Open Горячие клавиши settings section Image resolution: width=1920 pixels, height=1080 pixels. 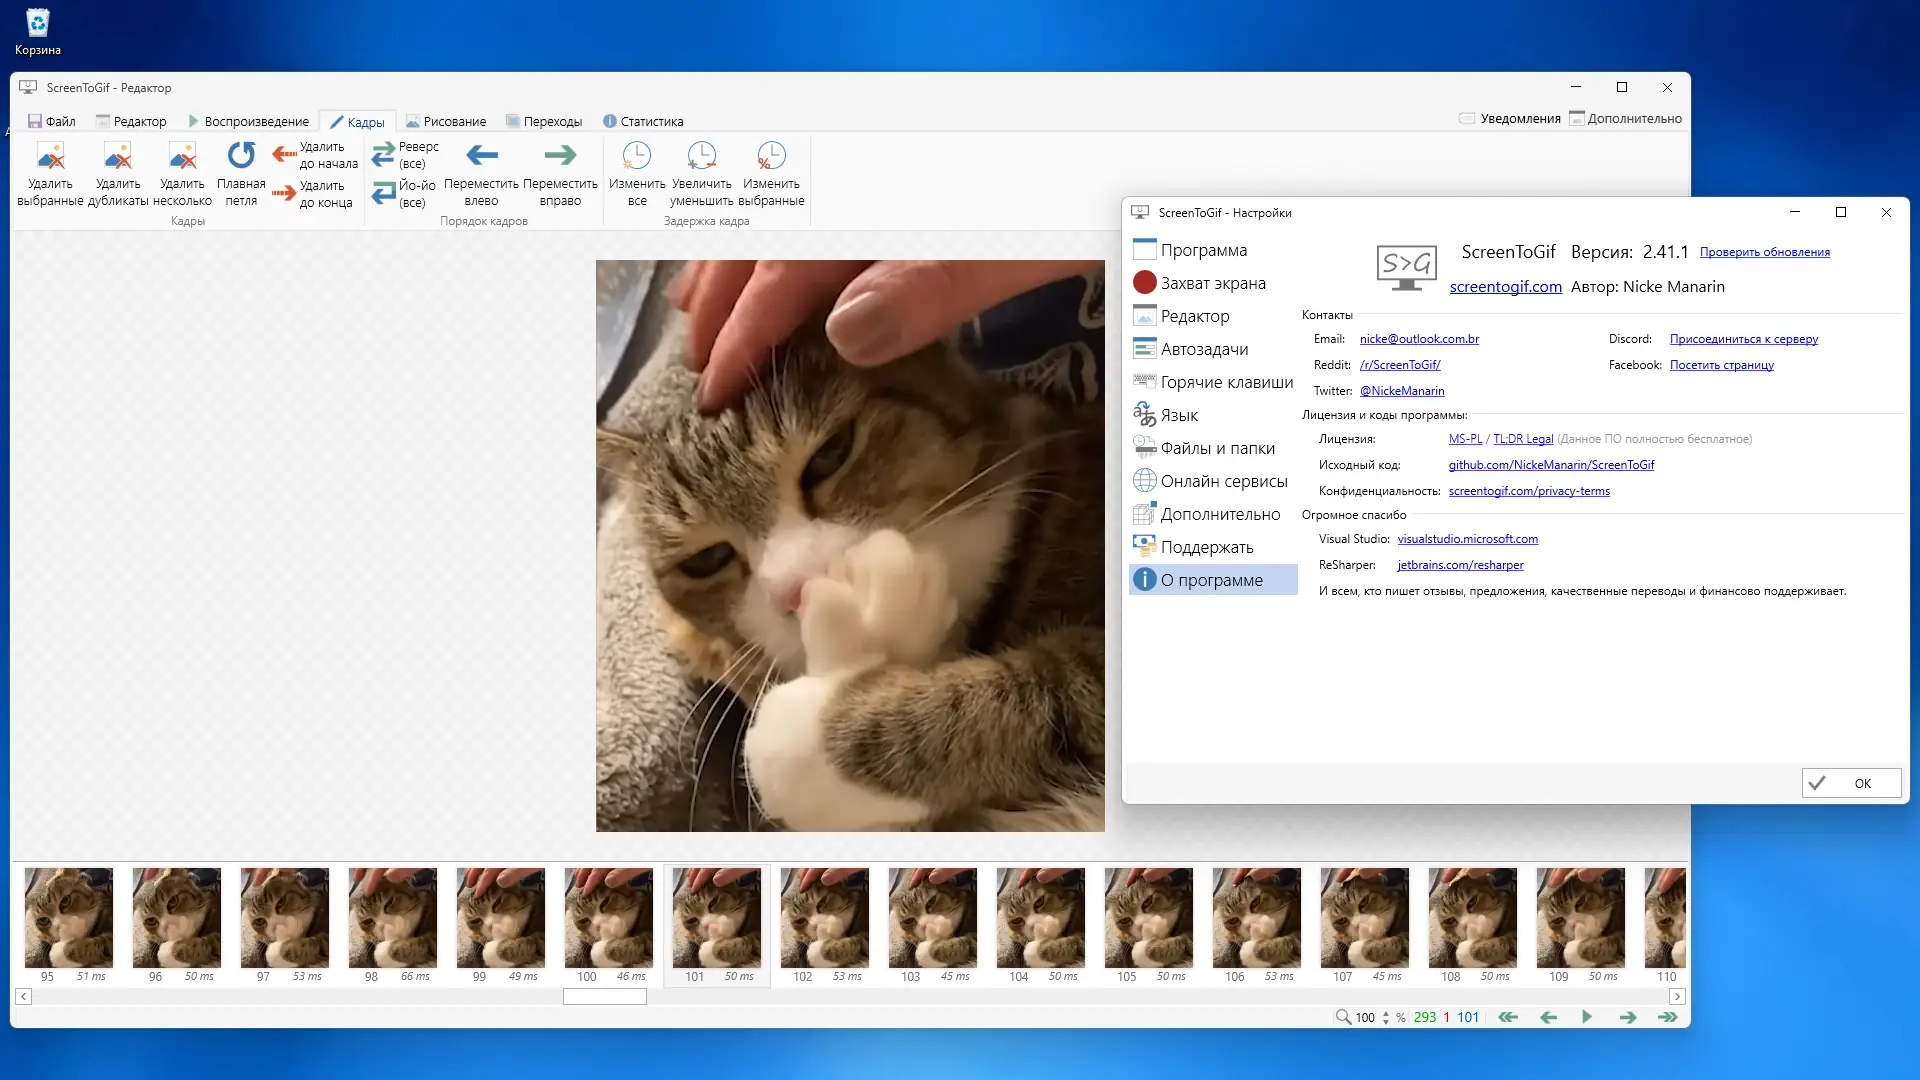(1226, 382)
